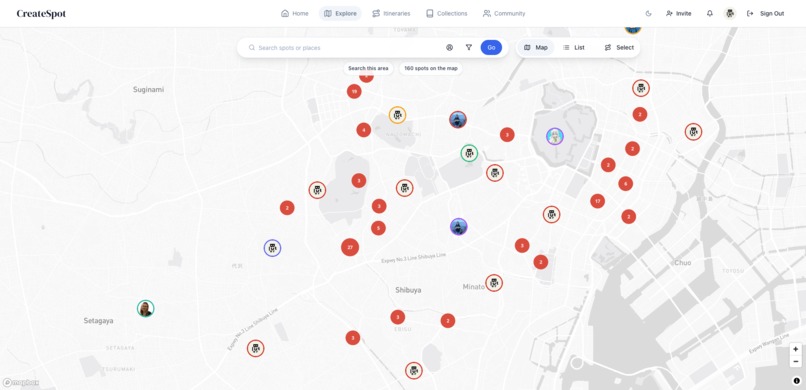Open the user profile avatar in header
806x390 pixels.
[729, 13]
